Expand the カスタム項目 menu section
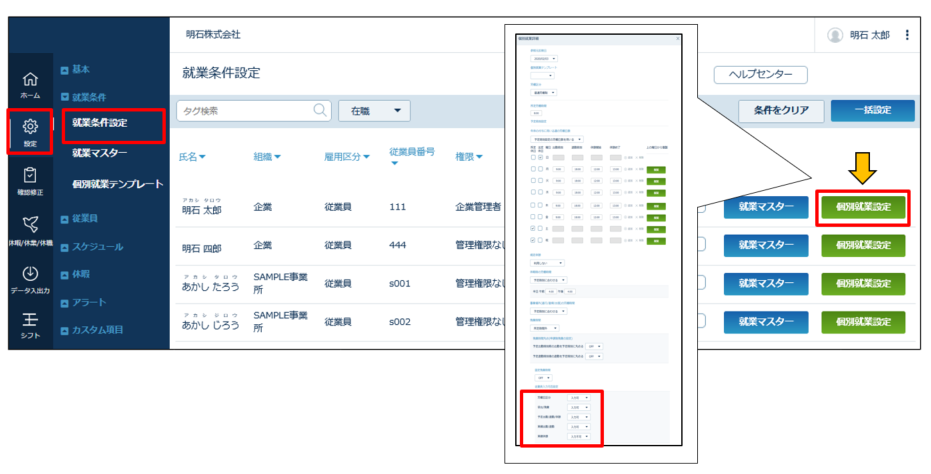 coord(92,330)
